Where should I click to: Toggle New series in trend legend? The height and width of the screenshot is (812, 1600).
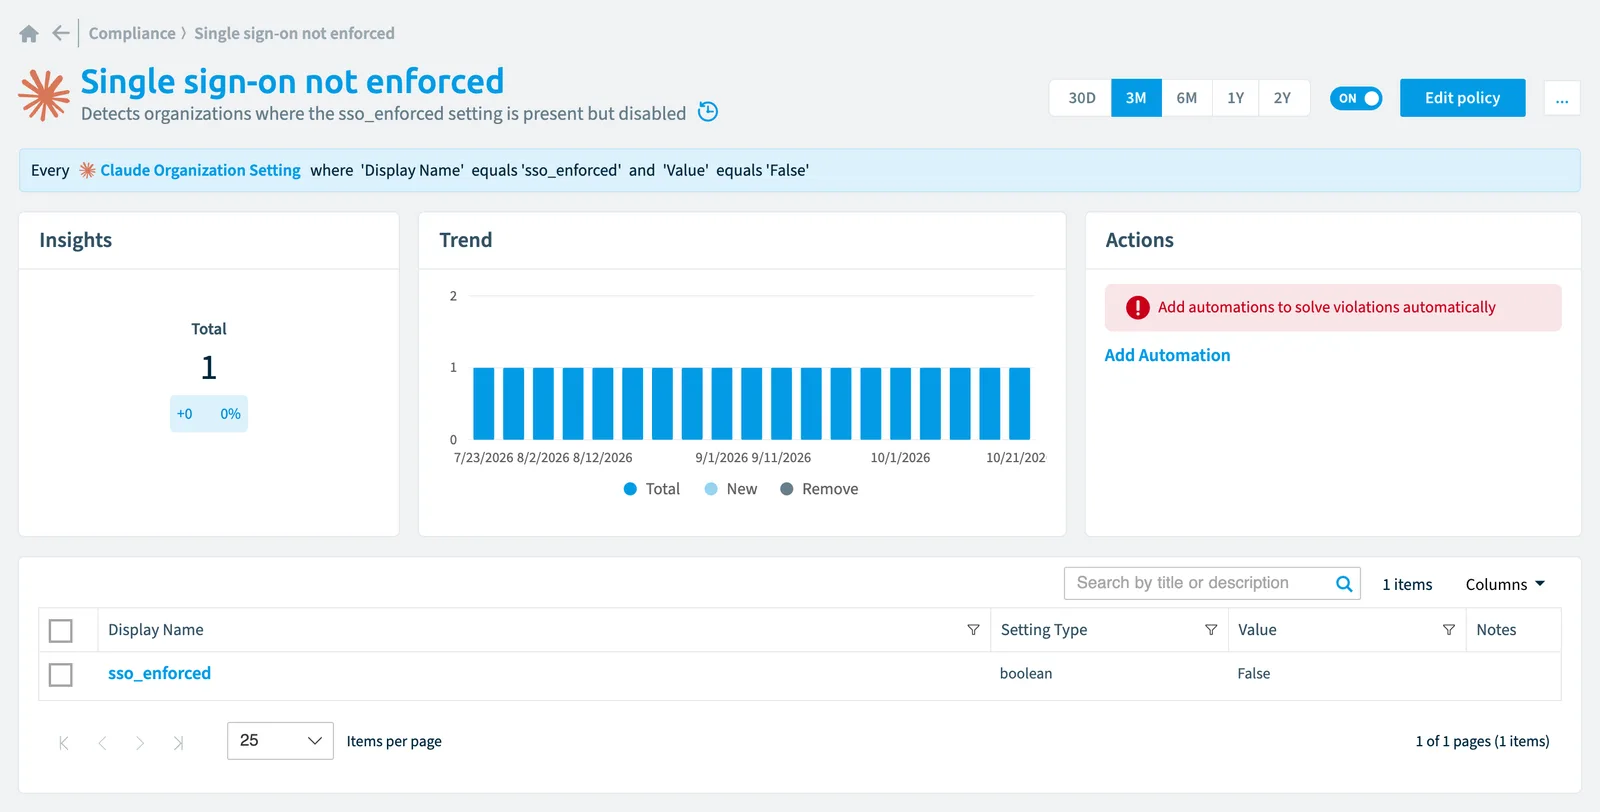pyautogui.click(x=731, y=489)
